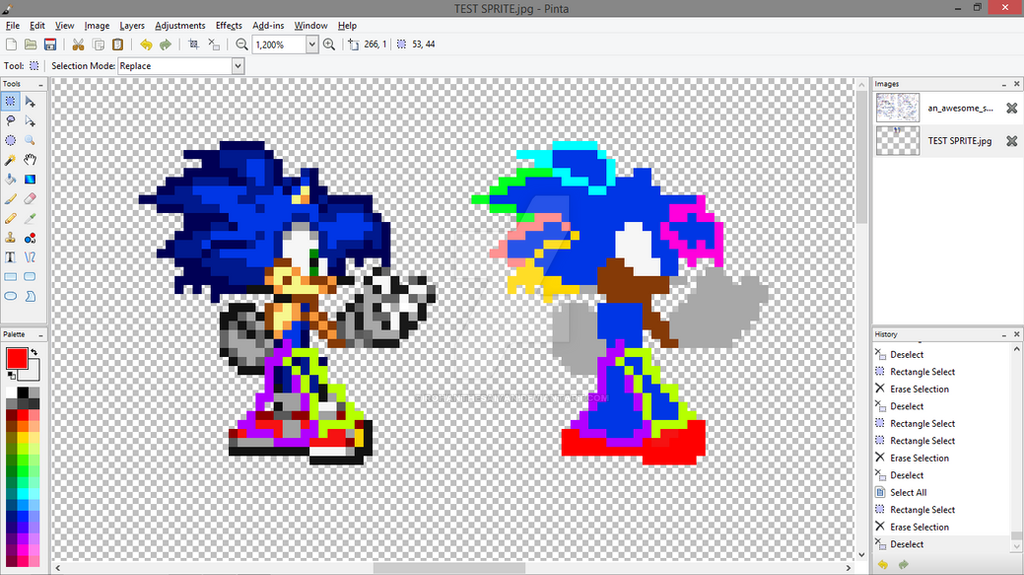The image size is (1024, 575).
Task: Reset colors to black and white icon
Action: 11,375
